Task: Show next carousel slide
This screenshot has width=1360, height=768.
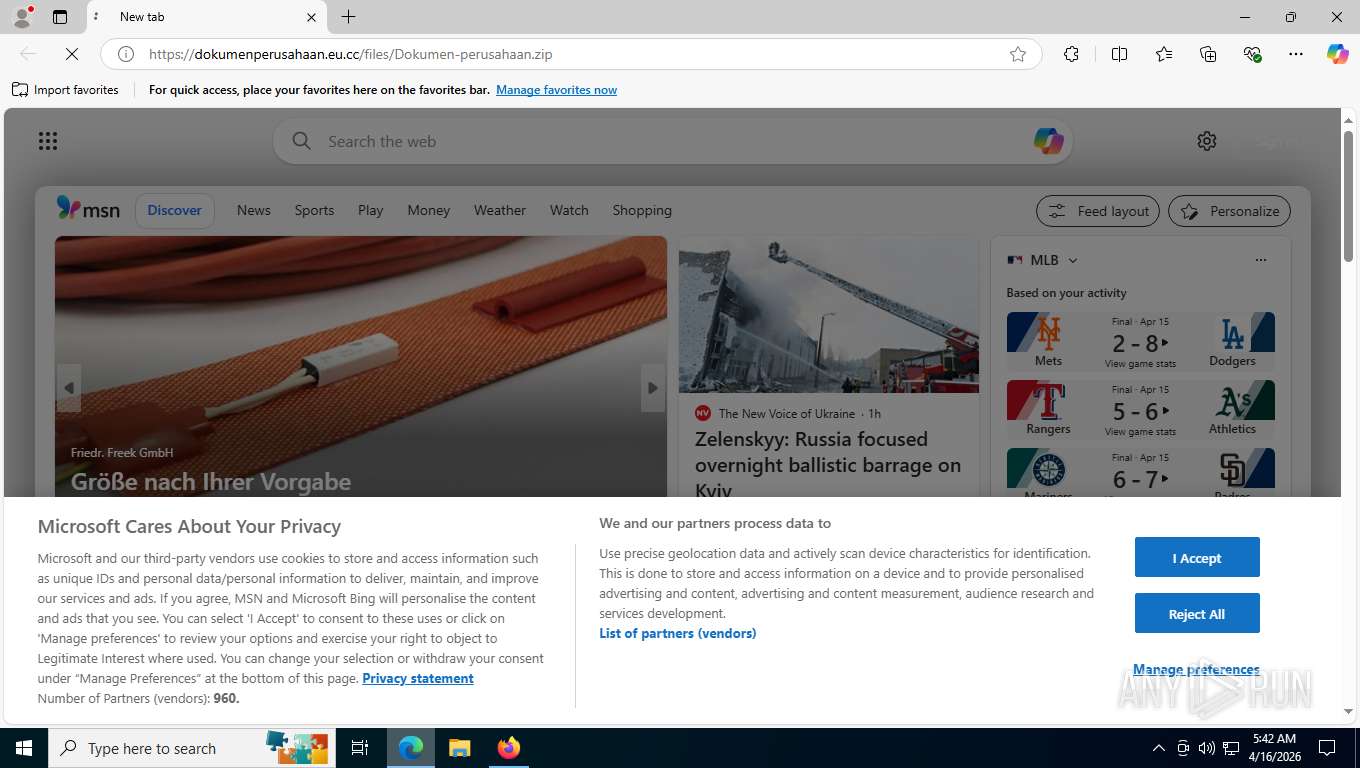Action: 653,388
